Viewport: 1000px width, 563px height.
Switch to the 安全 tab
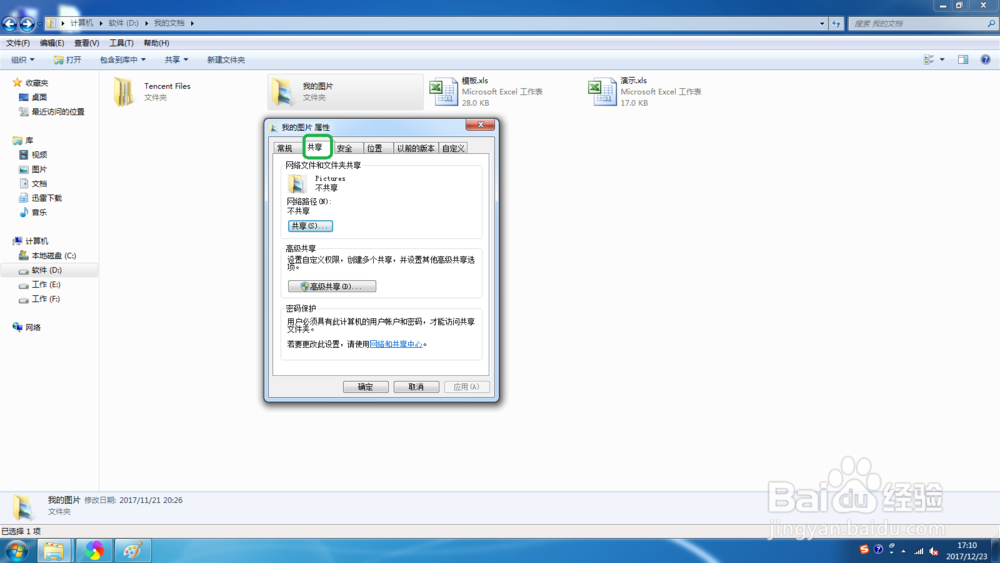(344, 149)
